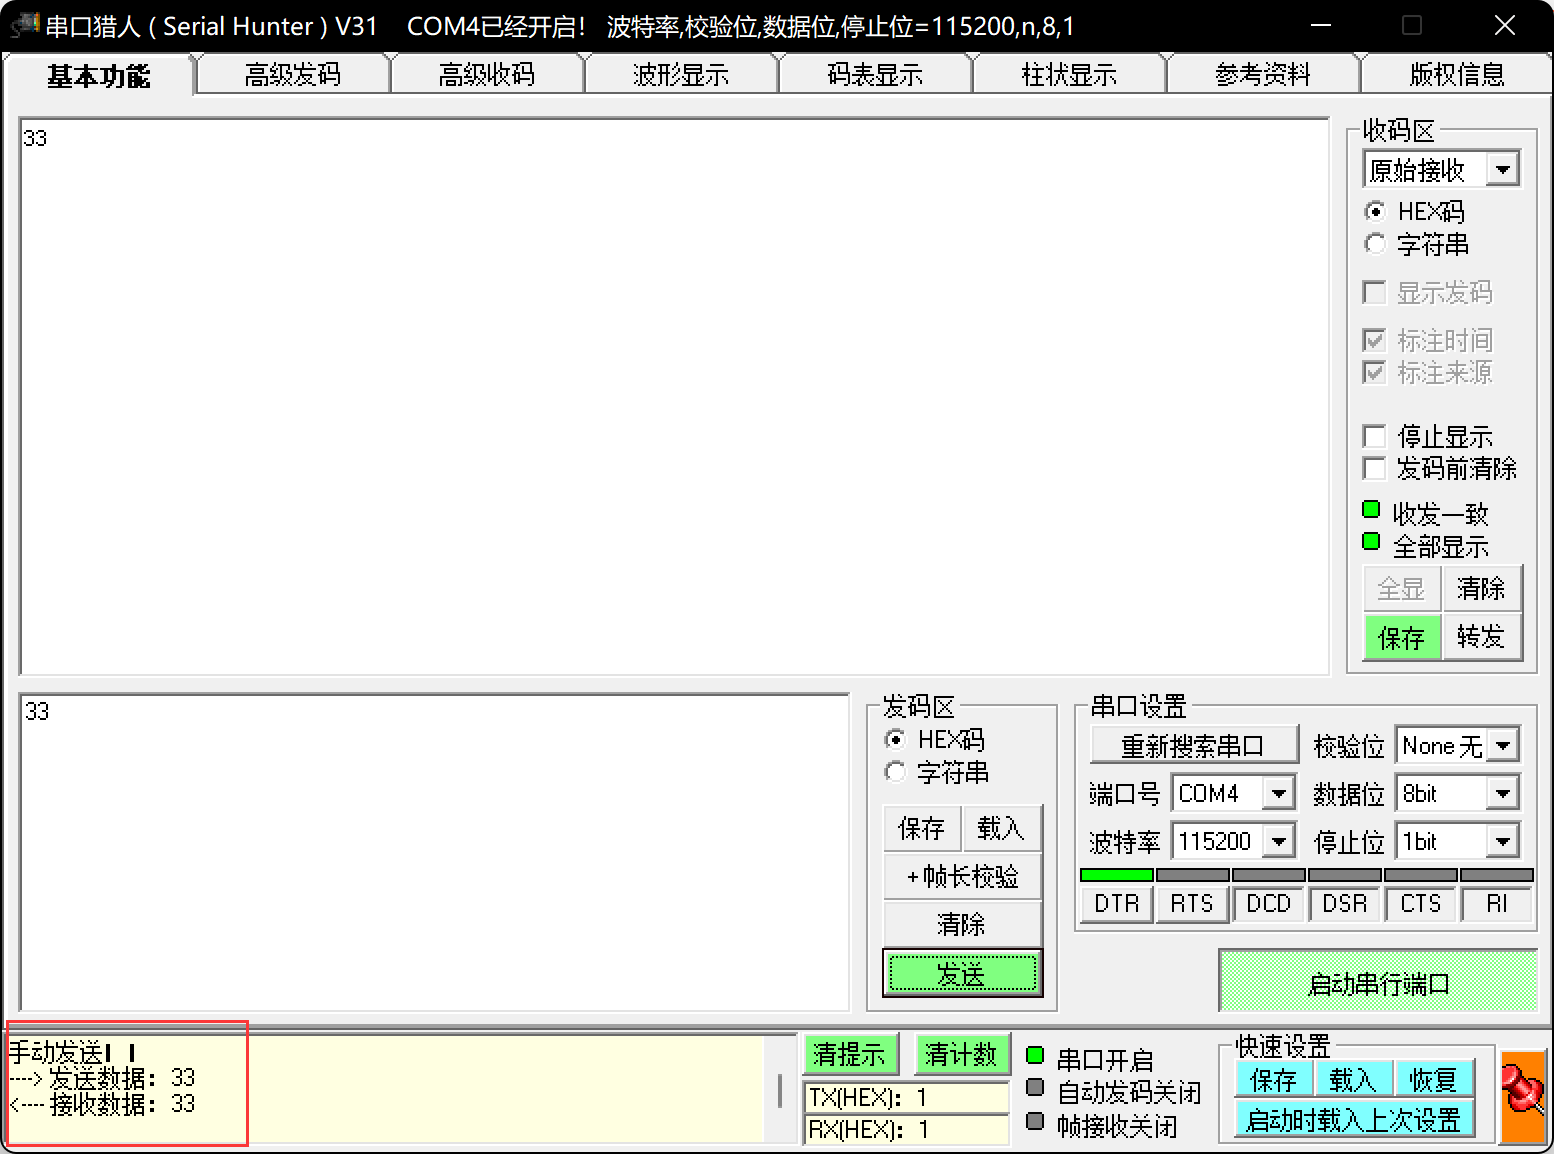Click the CTS signal indicator
Screen dimensions: 1554x1154
(1420, 903)
